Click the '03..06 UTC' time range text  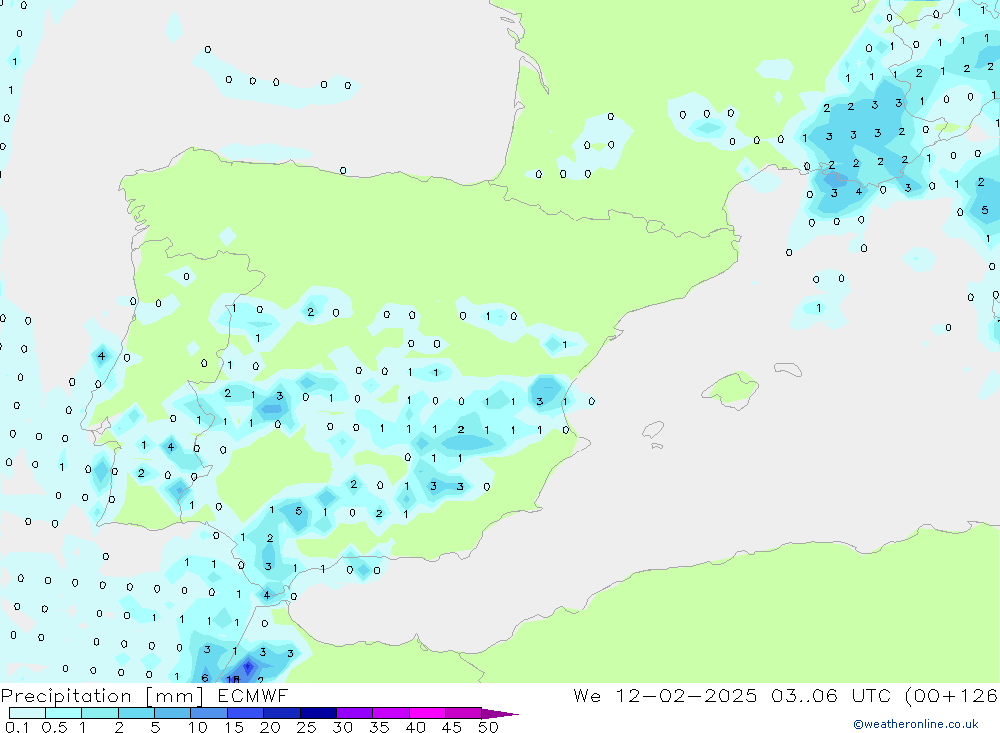(830, 696)
